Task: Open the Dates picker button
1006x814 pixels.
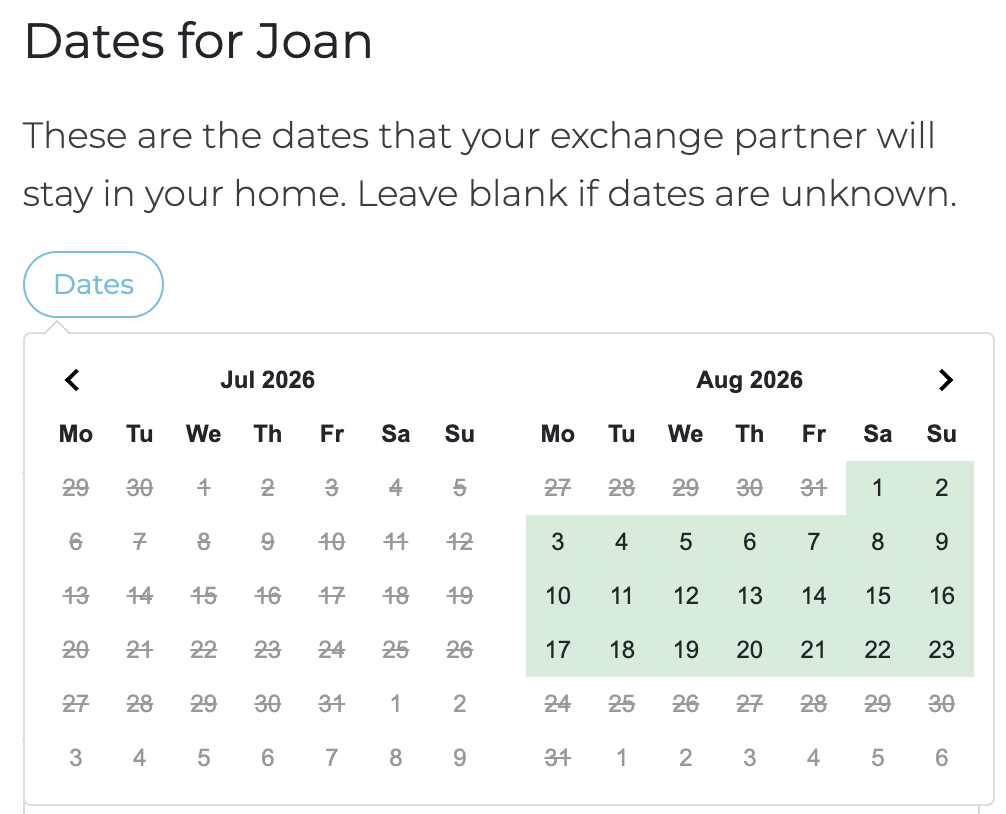Action: click(94, 284)
